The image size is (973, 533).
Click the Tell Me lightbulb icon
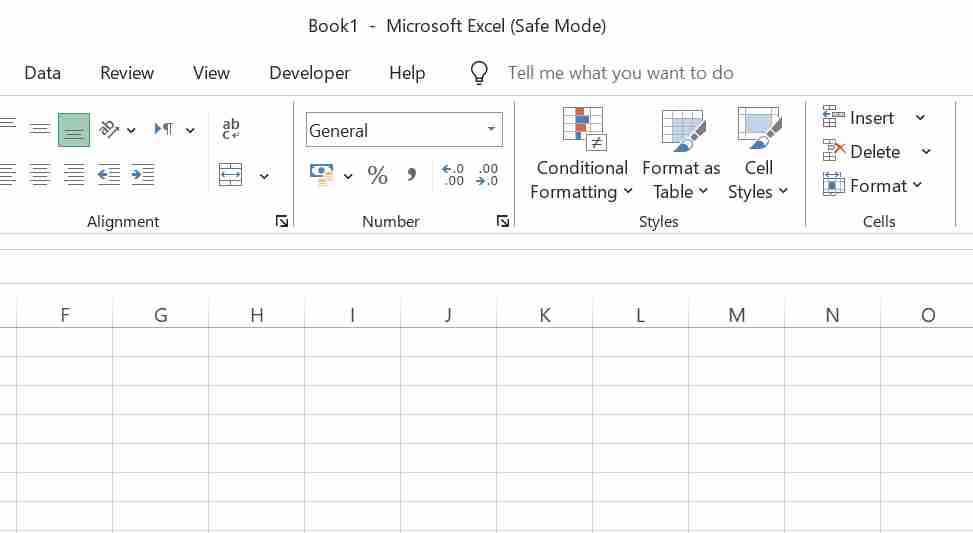(479, 73)
